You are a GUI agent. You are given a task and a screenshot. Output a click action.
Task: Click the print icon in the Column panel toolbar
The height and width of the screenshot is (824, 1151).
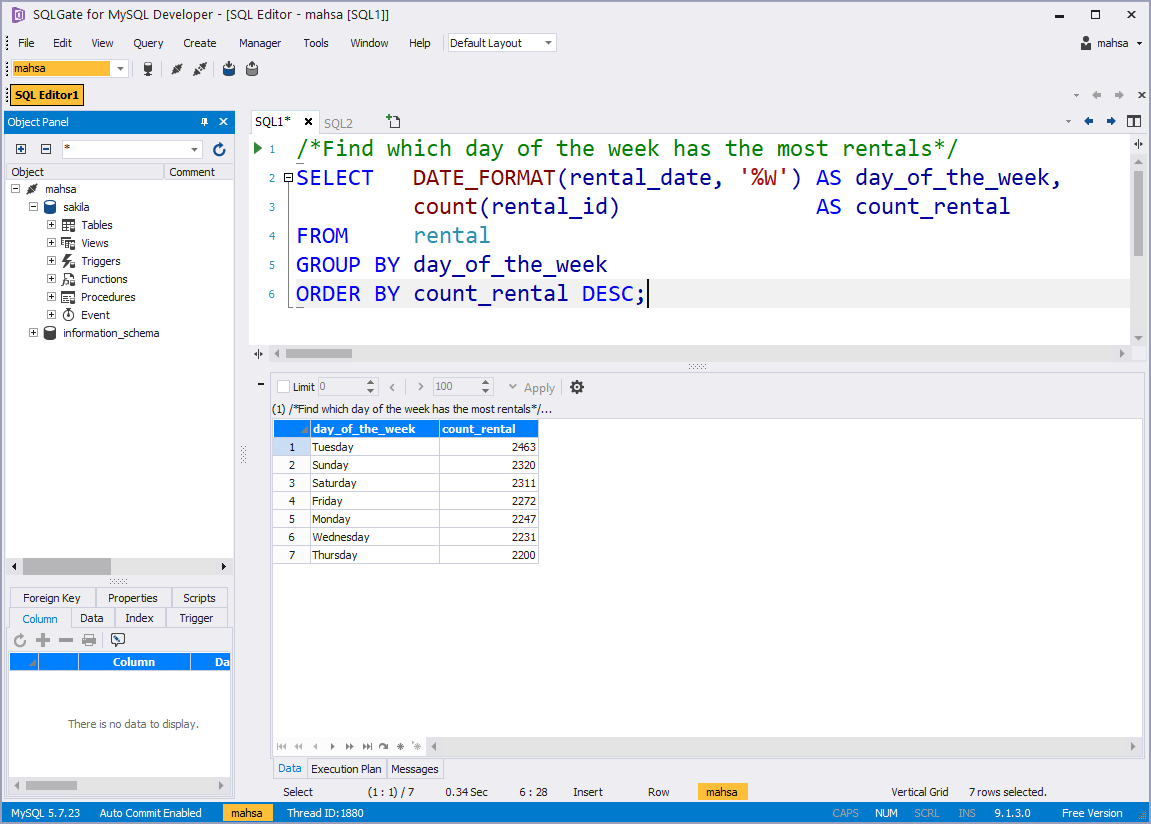(89, 640)
